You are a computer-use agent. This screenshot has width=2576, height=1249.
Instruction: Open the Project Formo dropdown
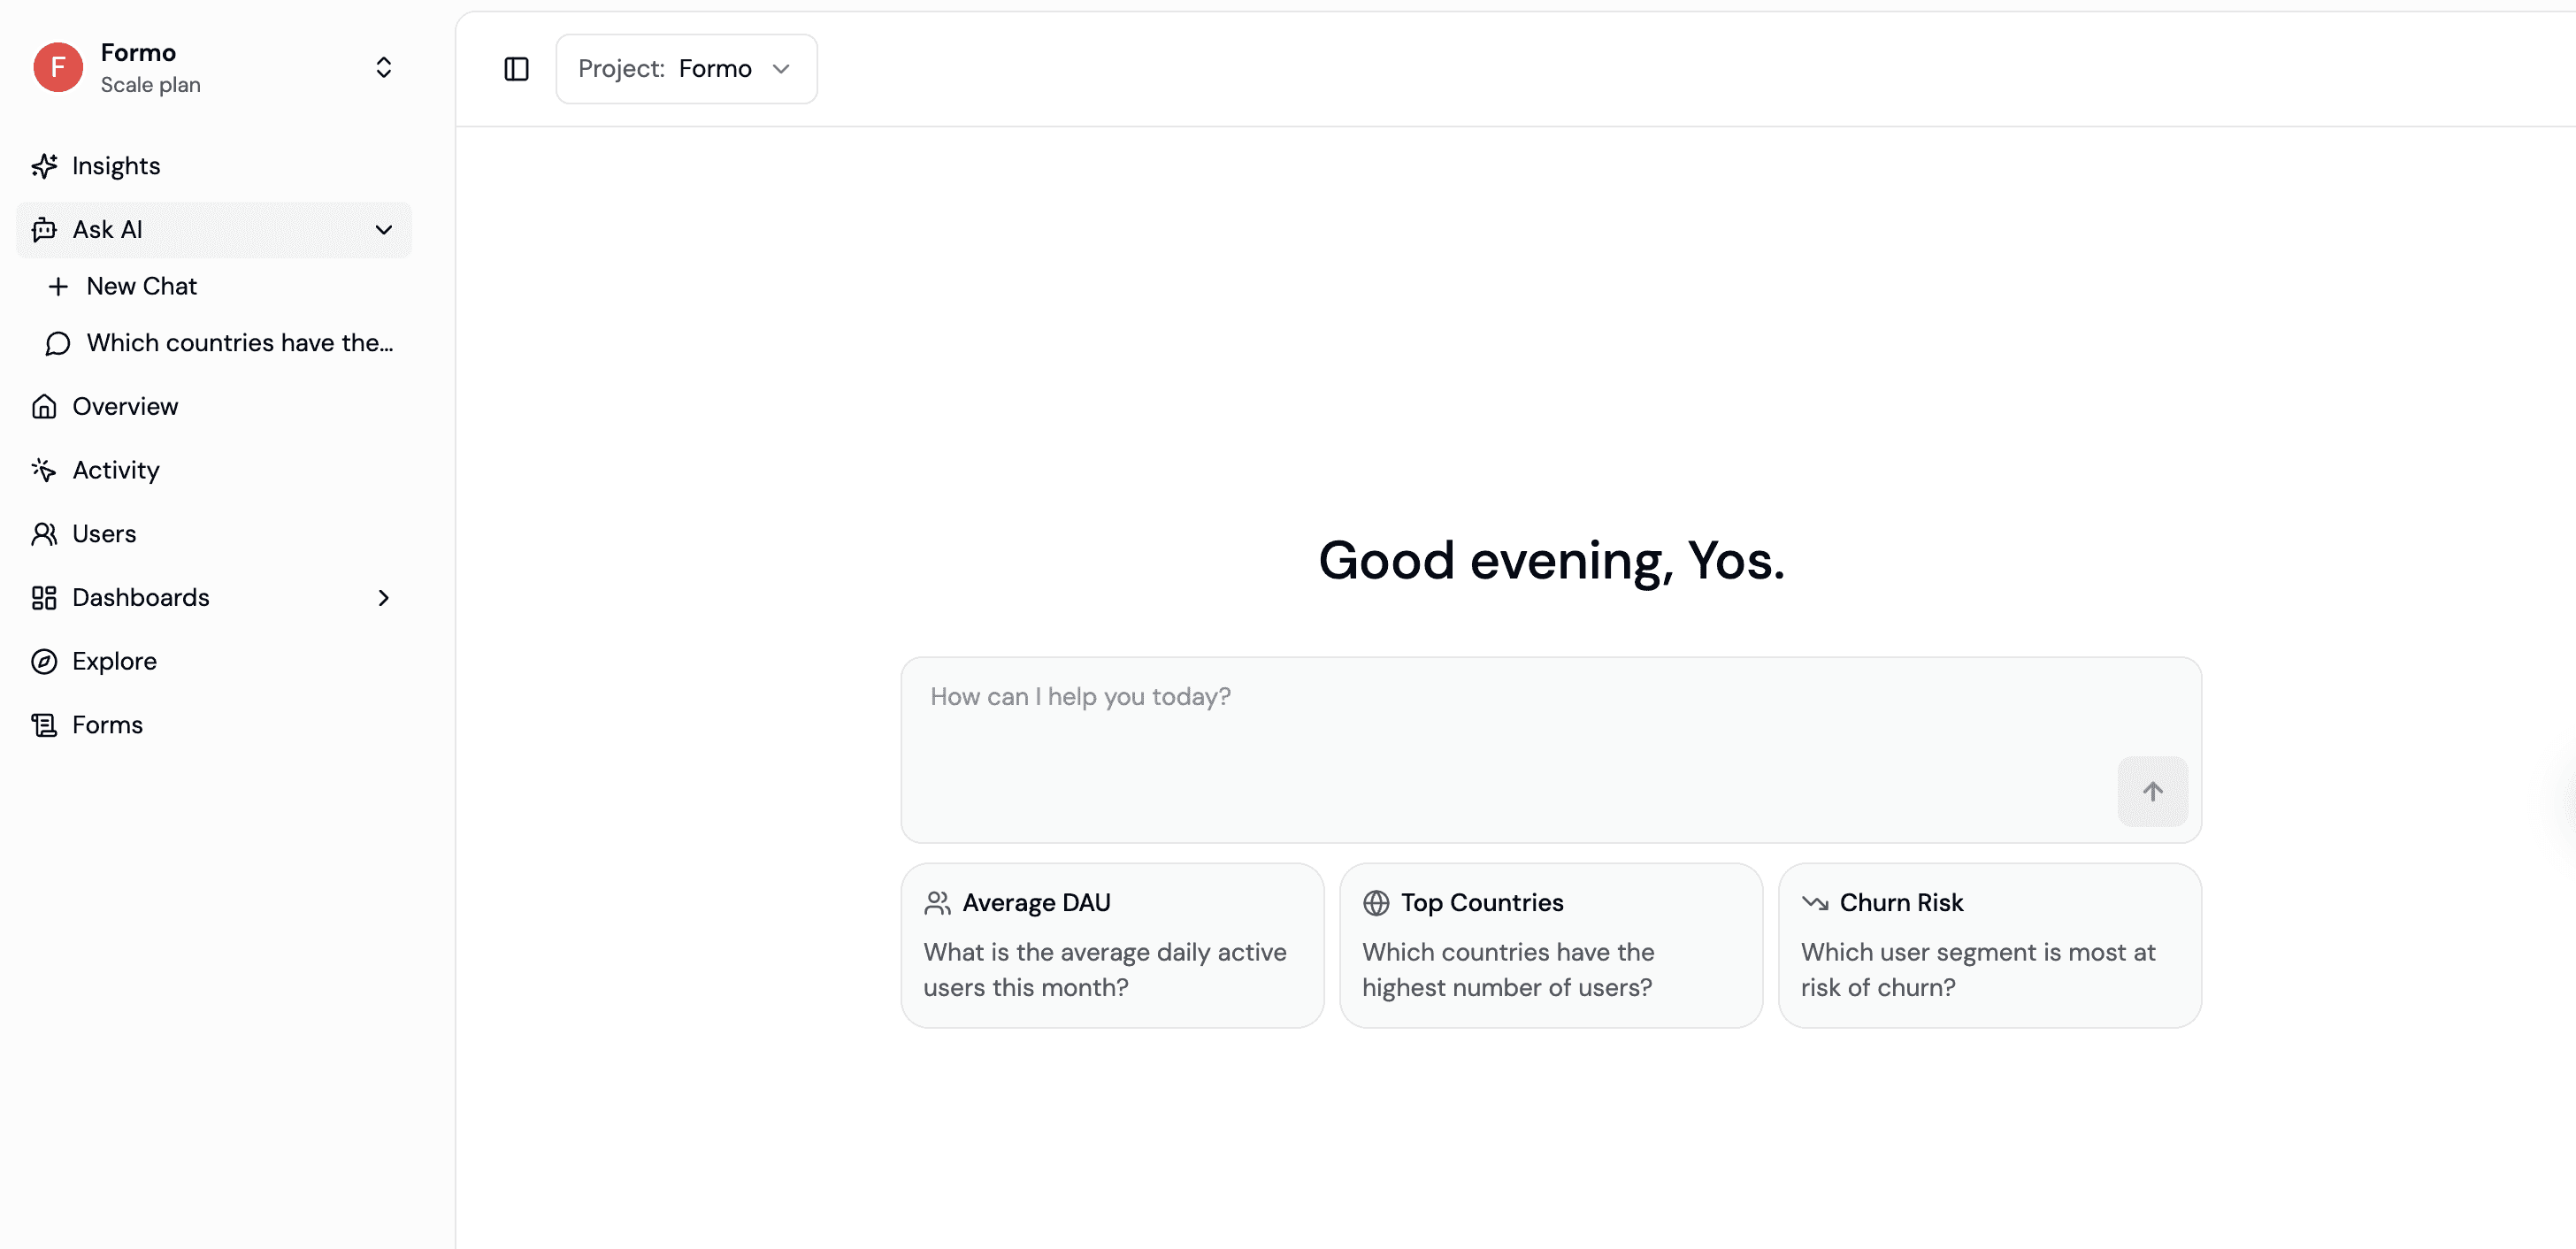(x=686, y=69)
